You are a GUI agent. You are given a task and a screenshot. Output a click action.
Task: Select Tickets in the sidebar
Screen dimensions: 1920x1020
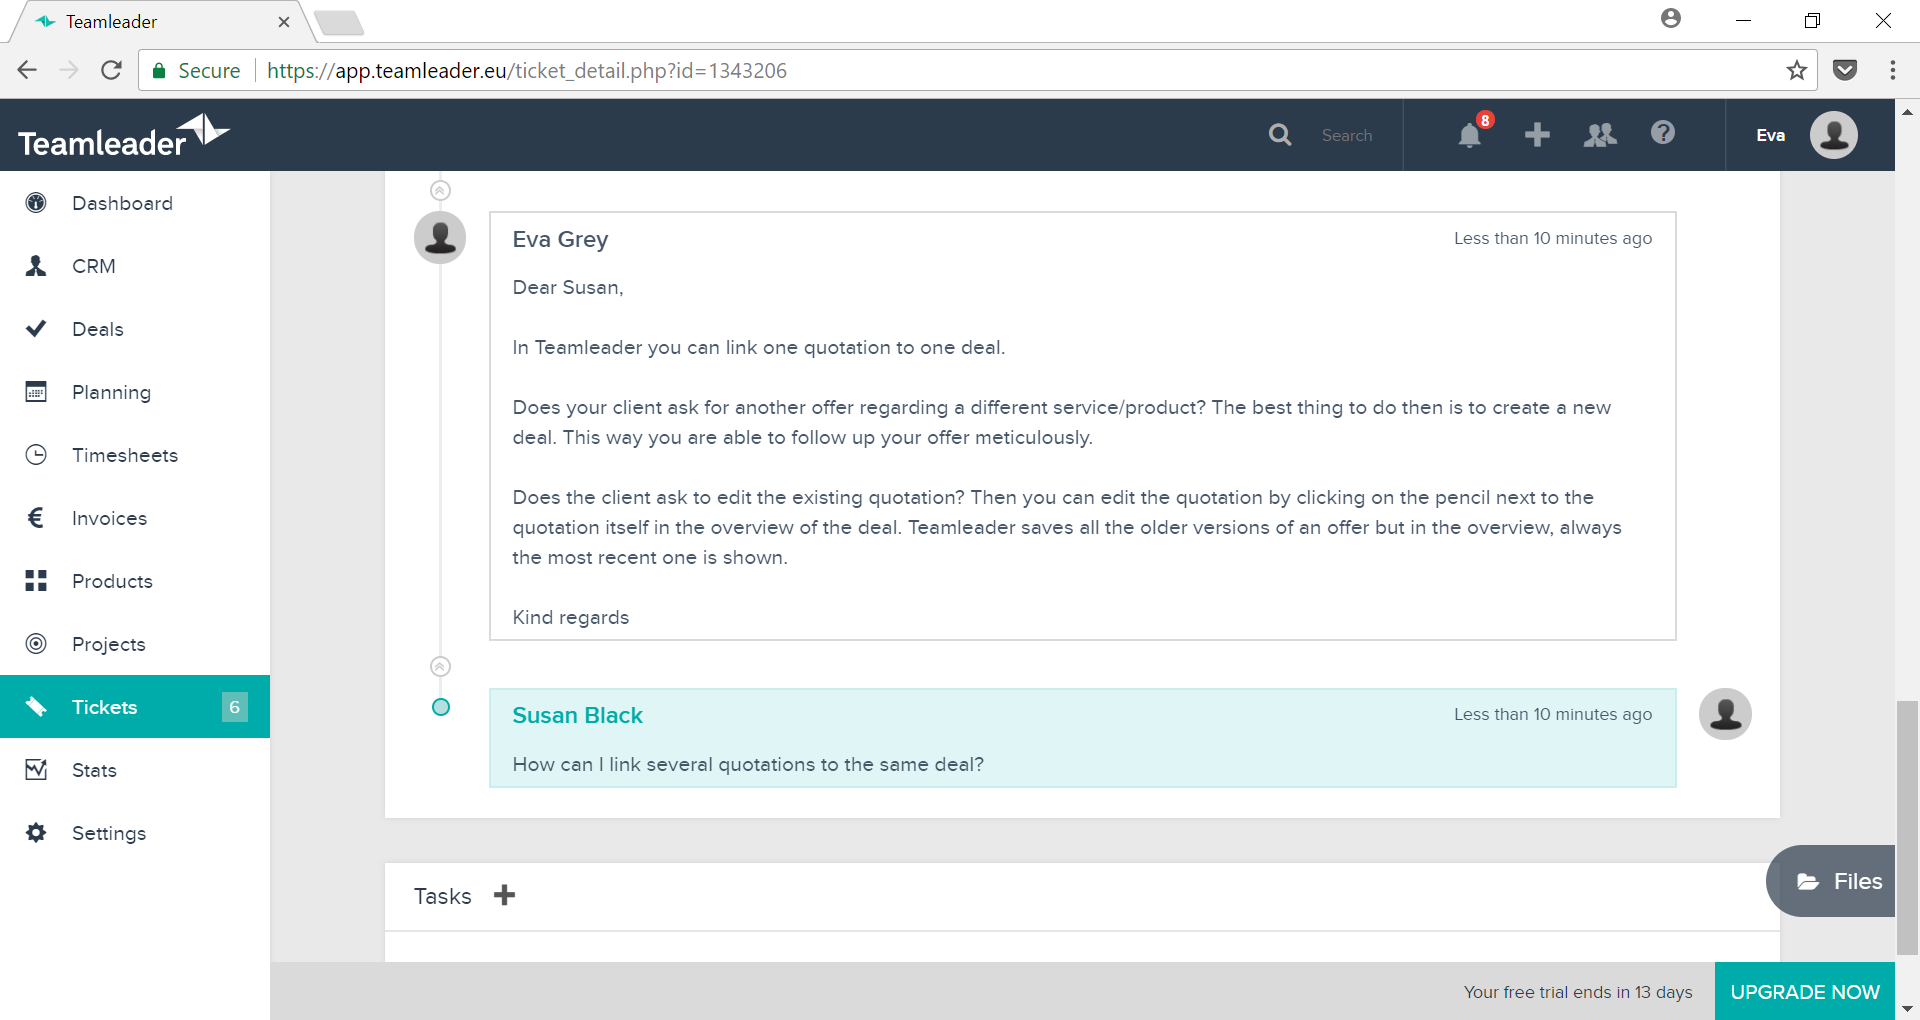tap(135, 707)
